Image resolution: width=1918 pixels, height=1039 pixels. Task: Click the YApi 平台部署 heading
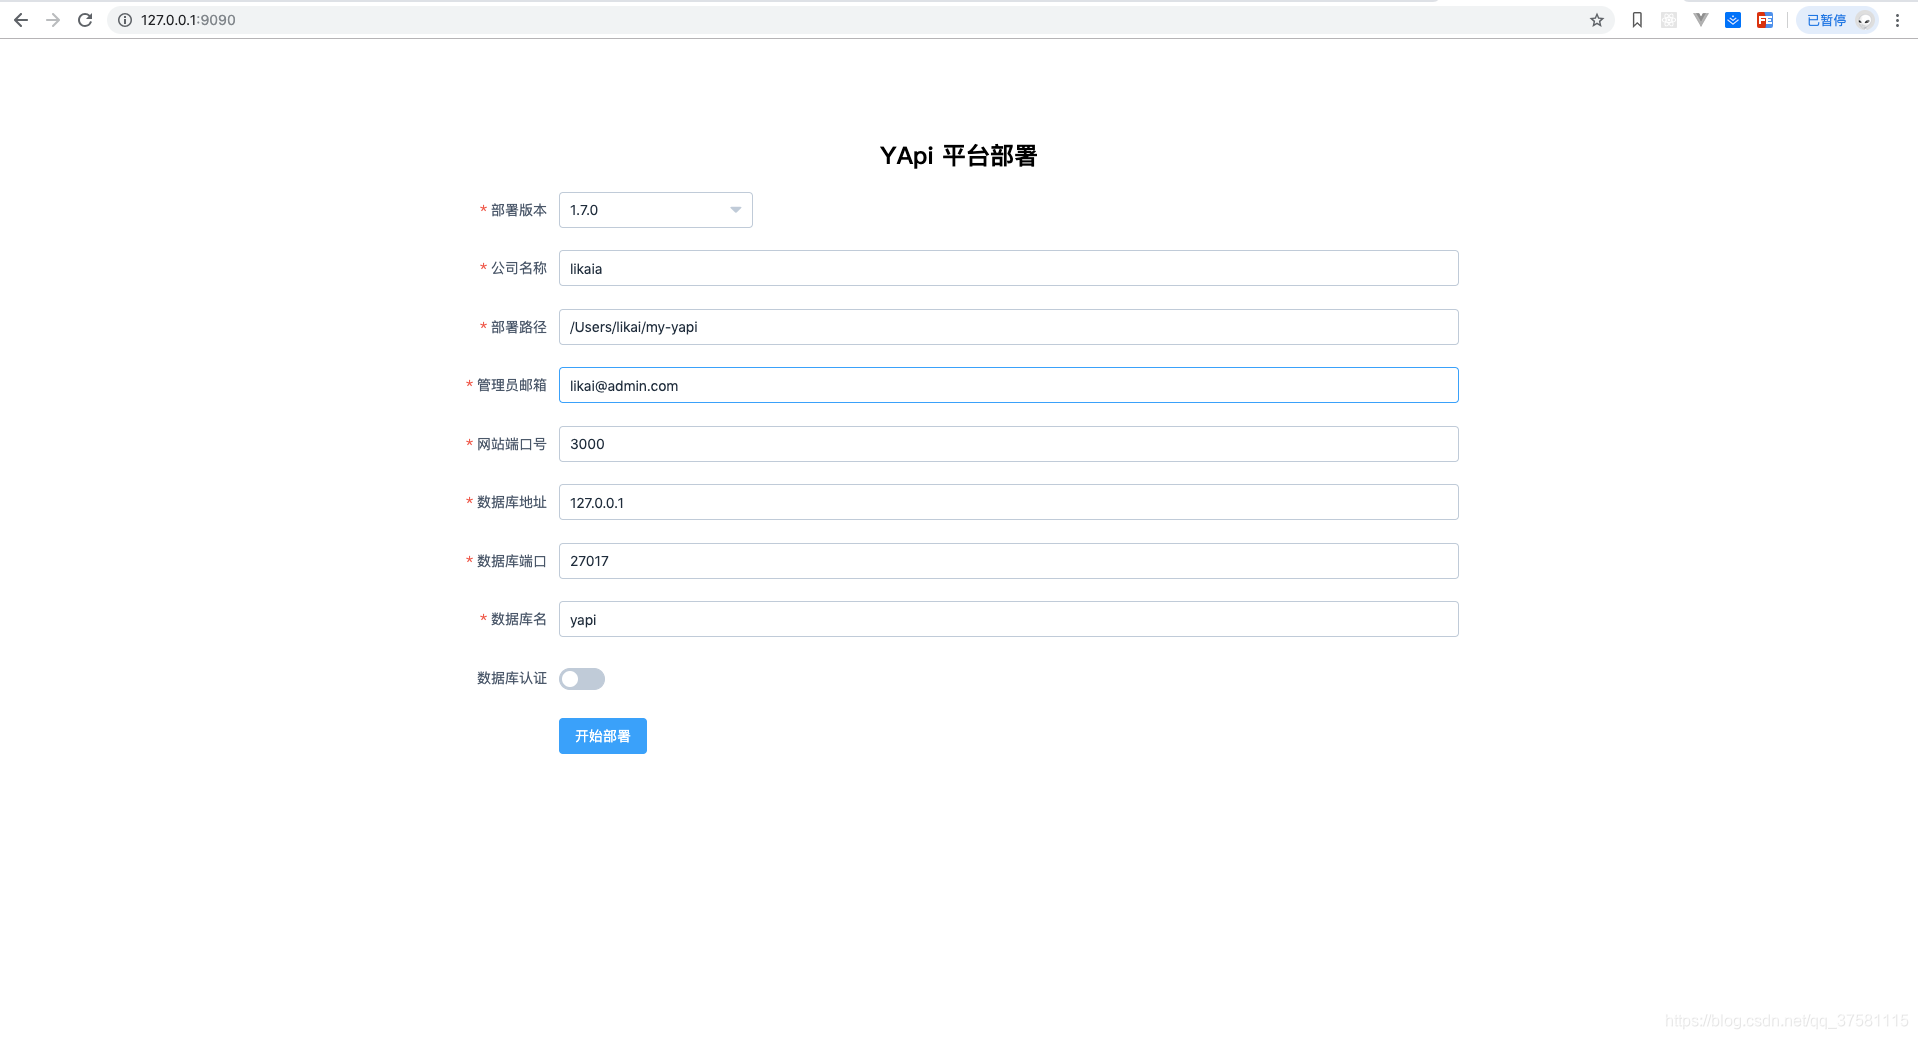958,156
